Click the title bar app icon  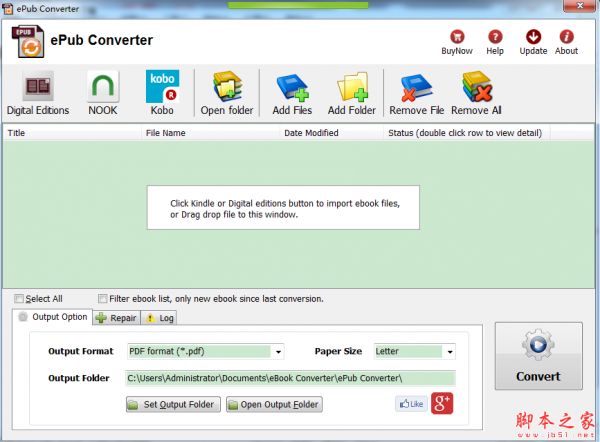point(8,8)
